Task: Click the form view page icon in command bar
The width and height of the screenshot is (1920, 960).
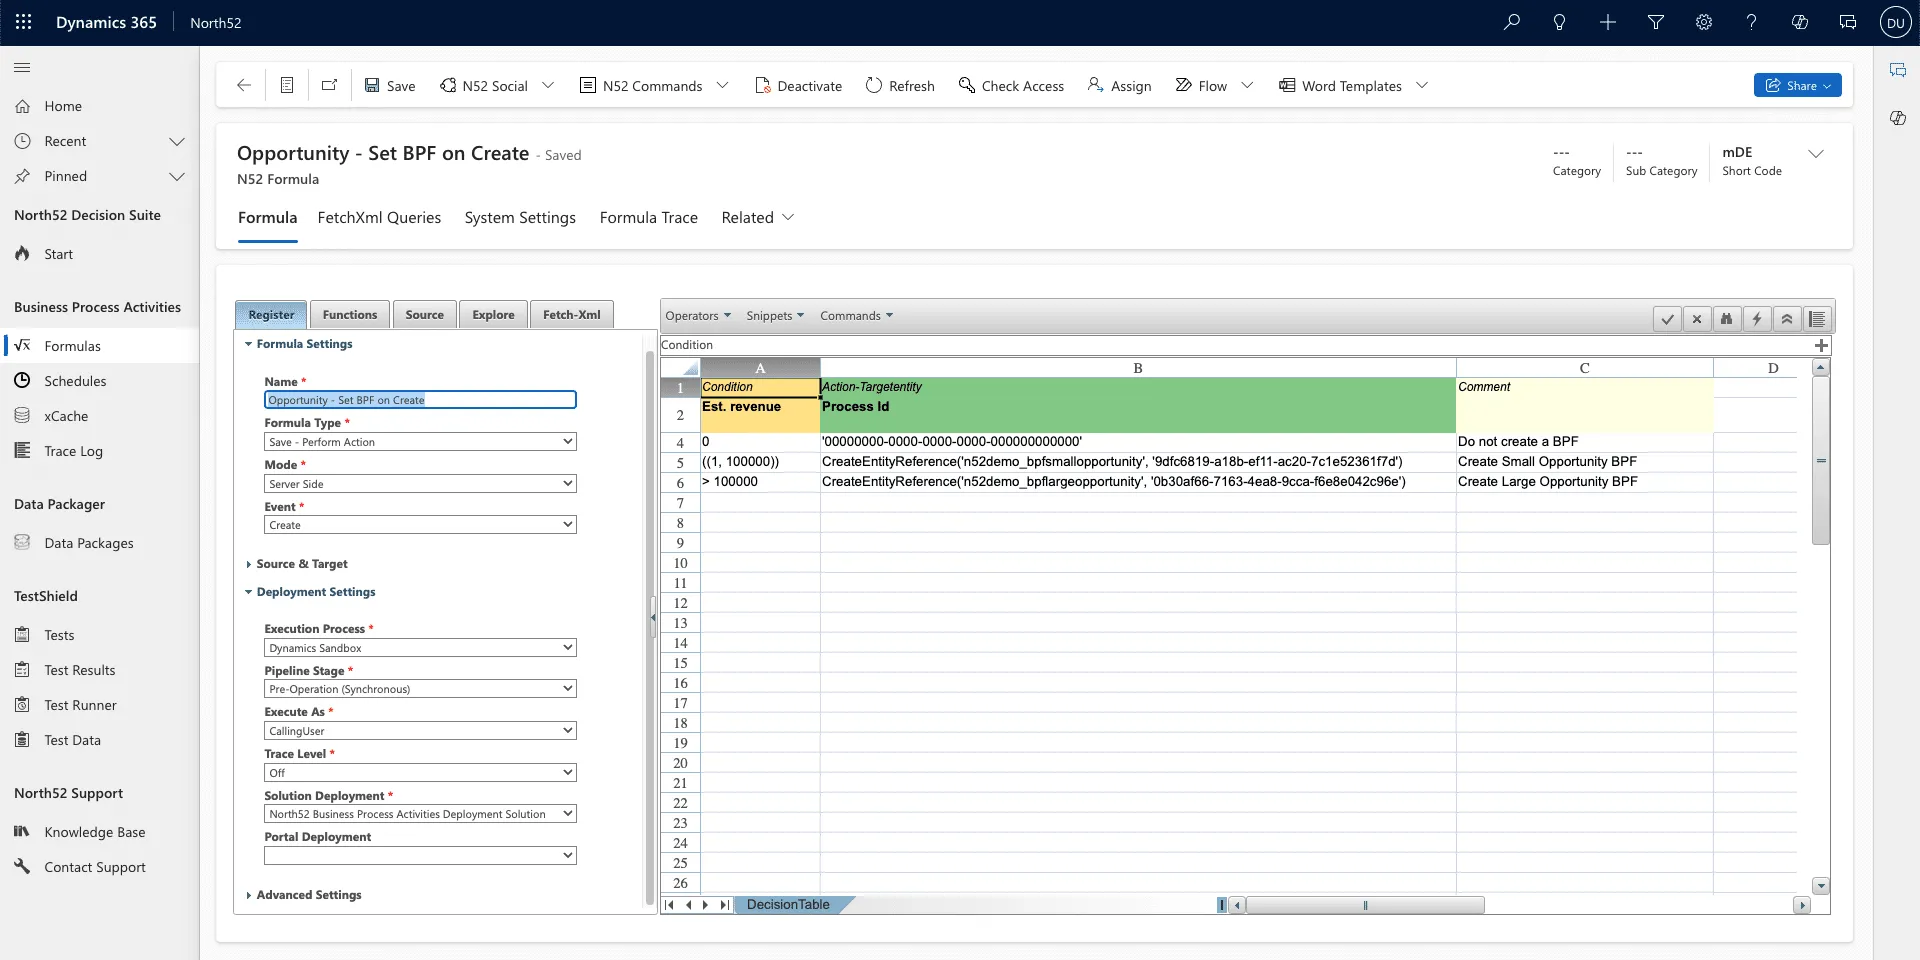Action: coord(286,85)
